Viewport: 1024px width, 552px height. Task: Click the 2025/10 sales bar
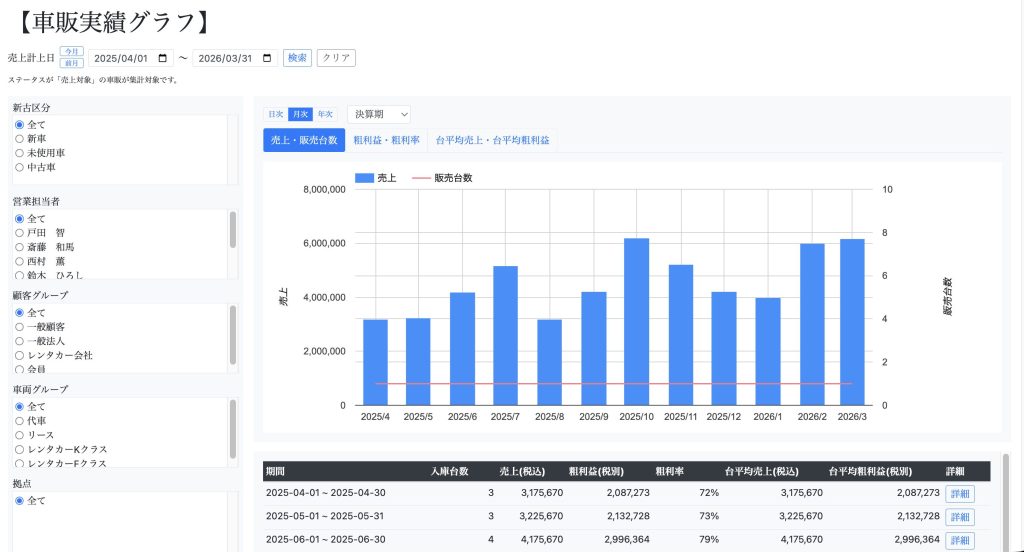pos(637,320)
